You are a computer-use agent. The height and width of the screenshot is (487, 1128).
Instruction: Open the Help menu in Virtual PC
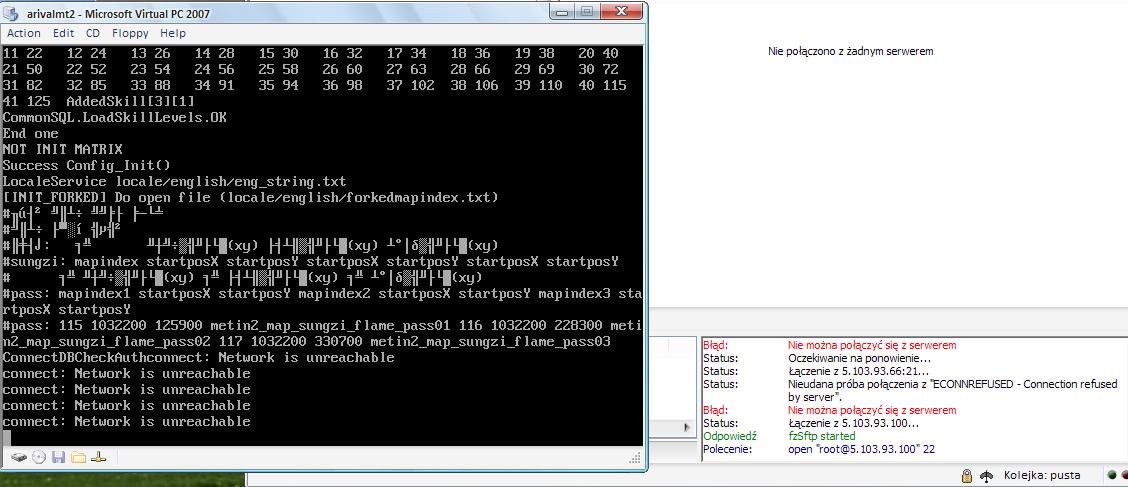(173, 33)
